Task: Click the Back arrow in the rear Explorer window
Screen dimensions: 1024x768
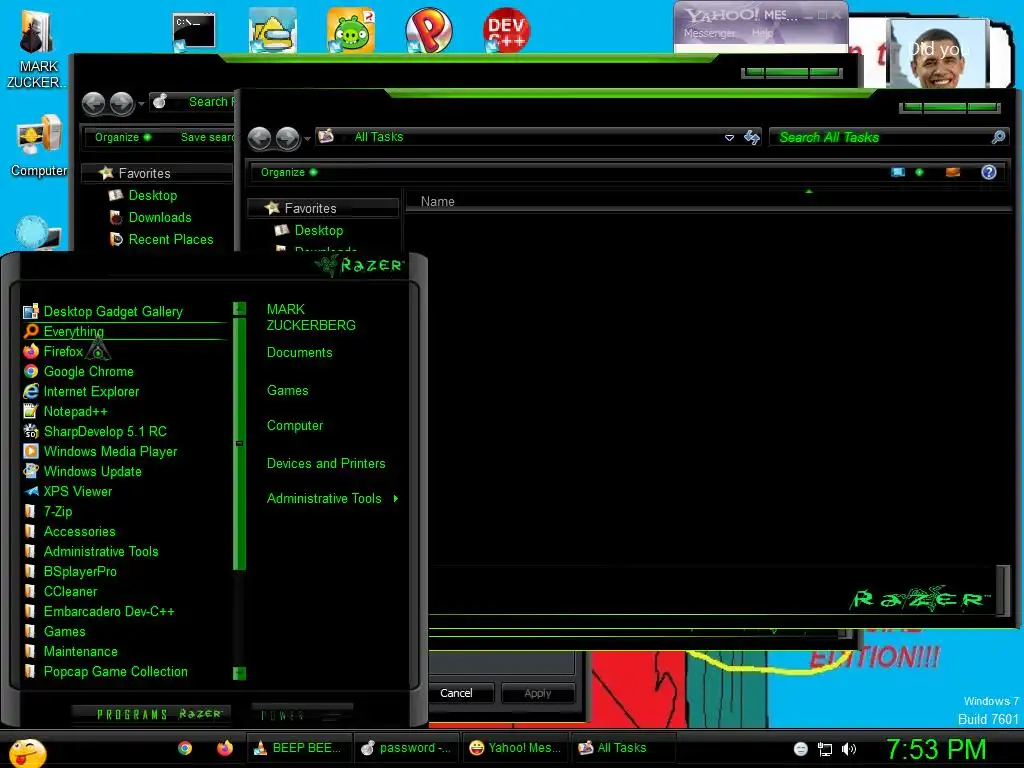Action: point(93,103)
